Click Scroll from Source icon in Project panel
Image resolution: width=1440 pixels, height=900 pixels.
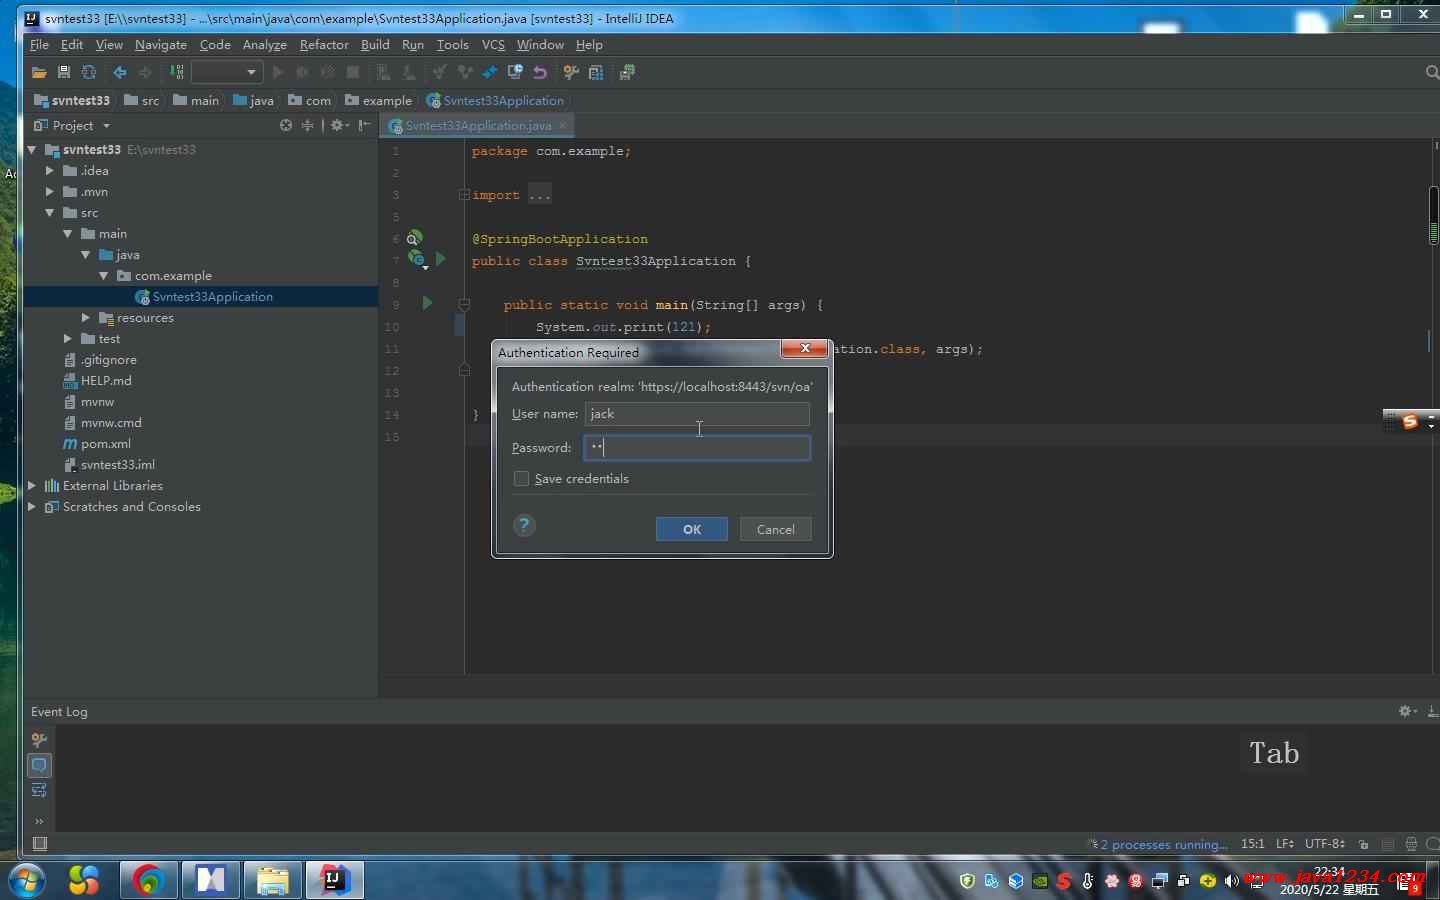(286, 125)
